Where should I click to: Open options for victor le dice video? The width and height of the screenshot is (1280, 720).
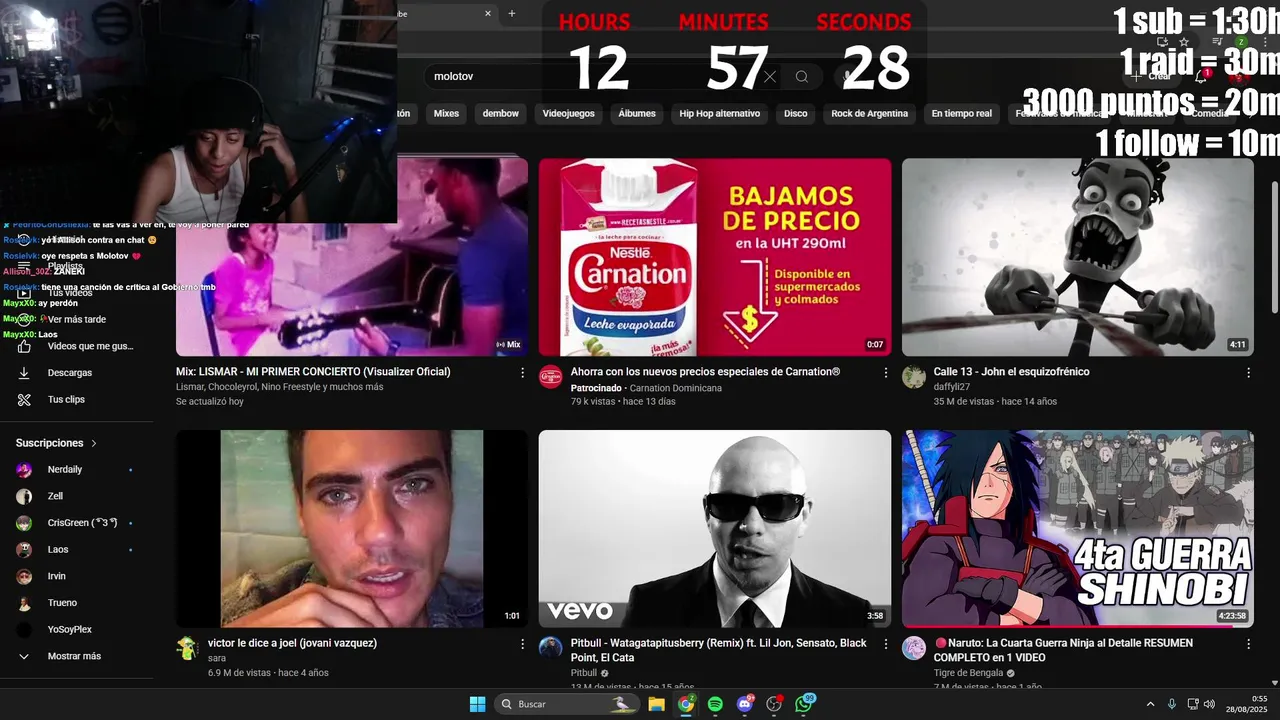click(522, 644)
